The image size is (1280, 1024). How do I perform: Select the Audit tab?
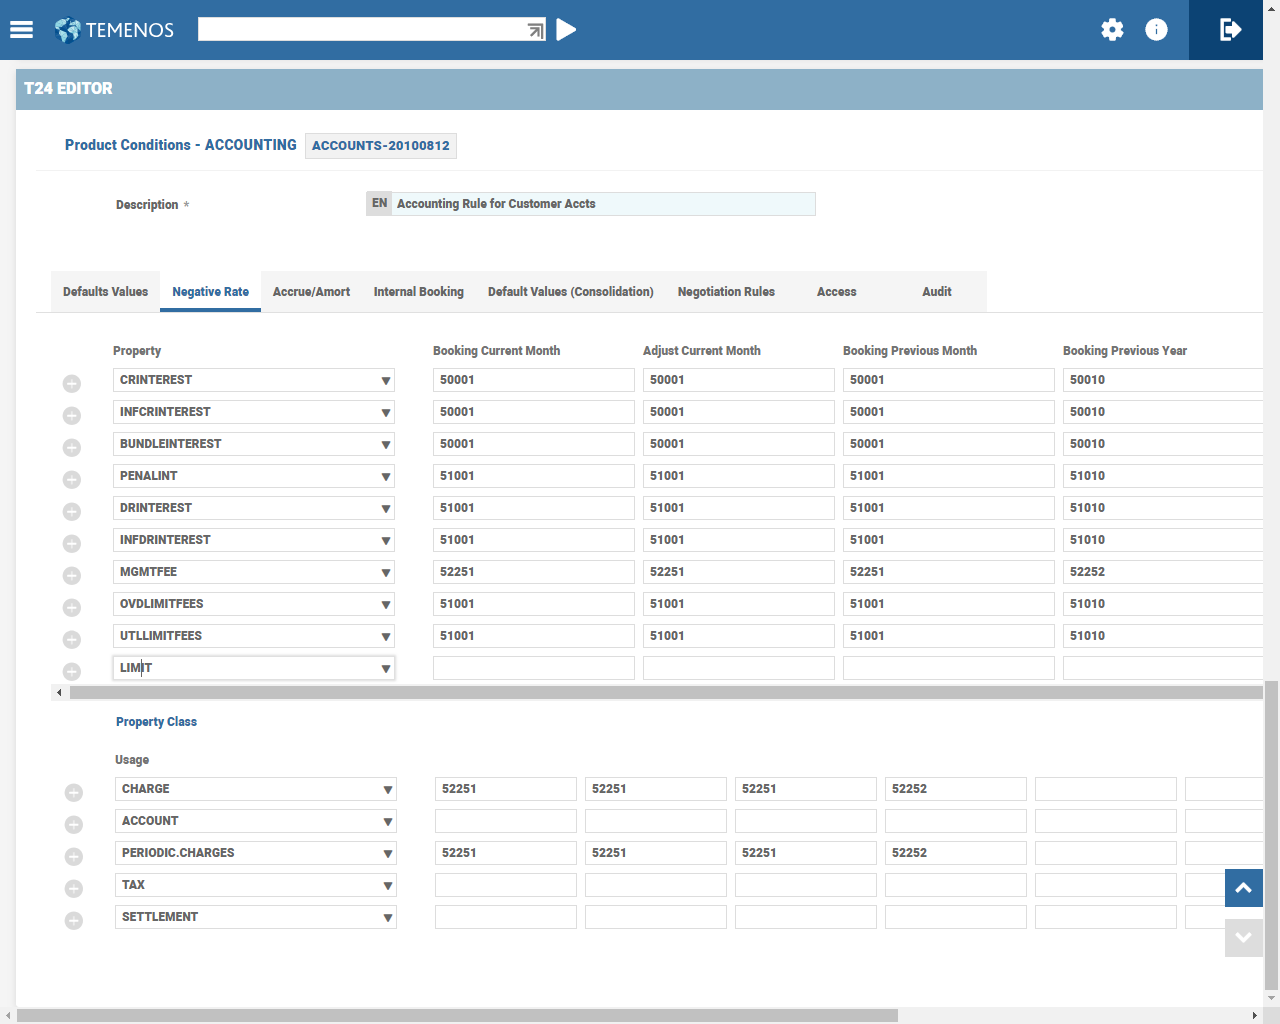936,292
